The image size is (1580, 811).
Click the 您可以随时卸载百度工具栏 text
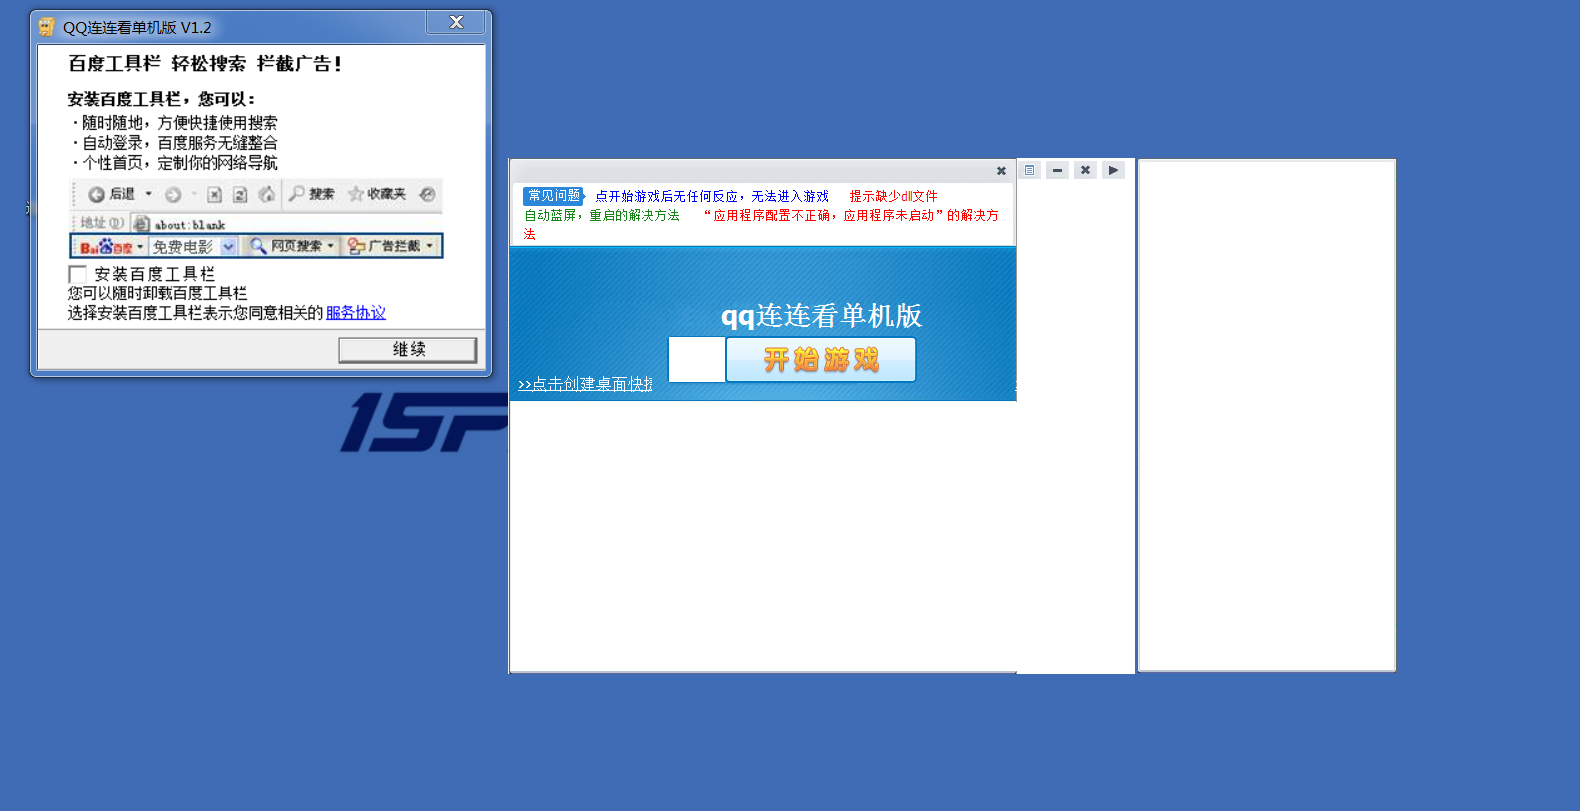click(x=157, y=293)
